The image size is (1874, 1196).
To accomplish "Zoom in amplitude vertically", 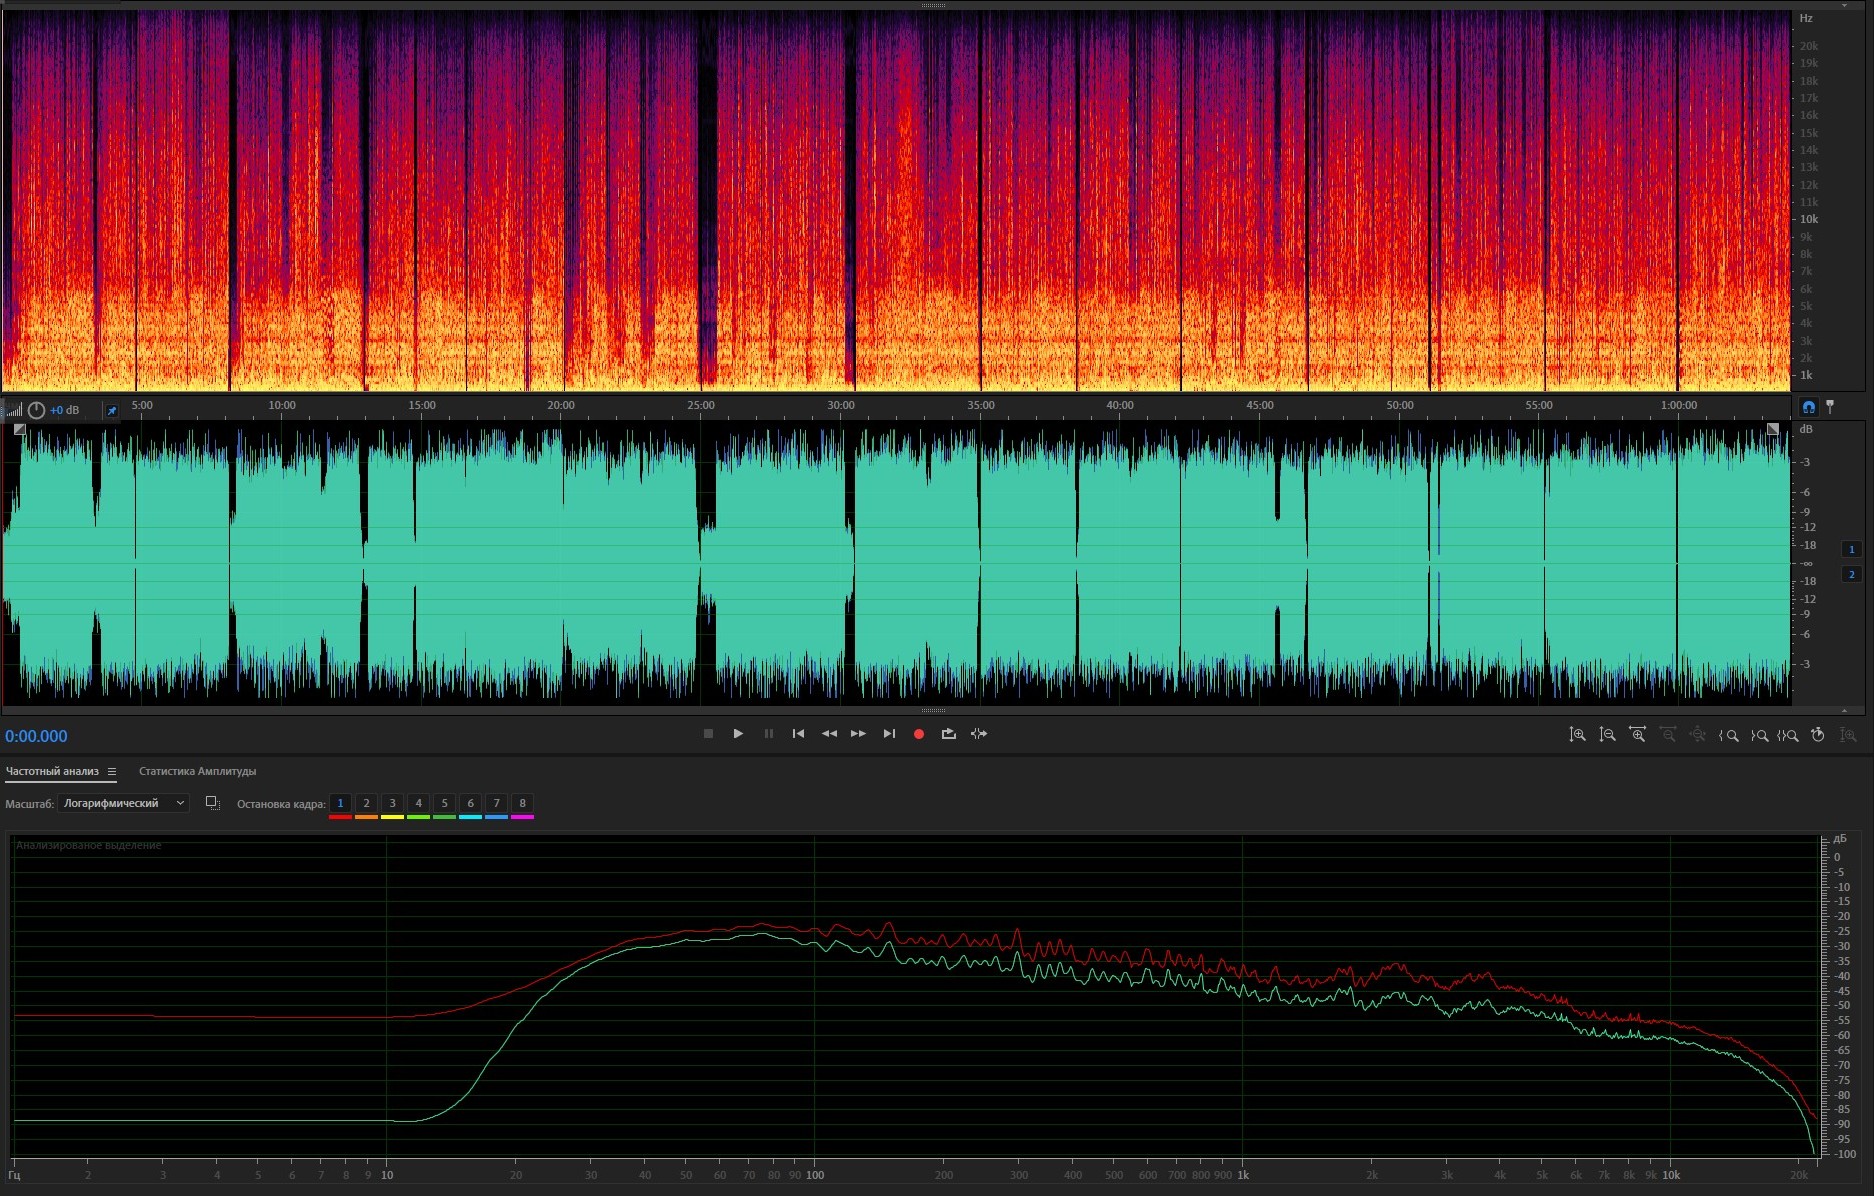I will pyautogui.click(x=1577, y=735).
